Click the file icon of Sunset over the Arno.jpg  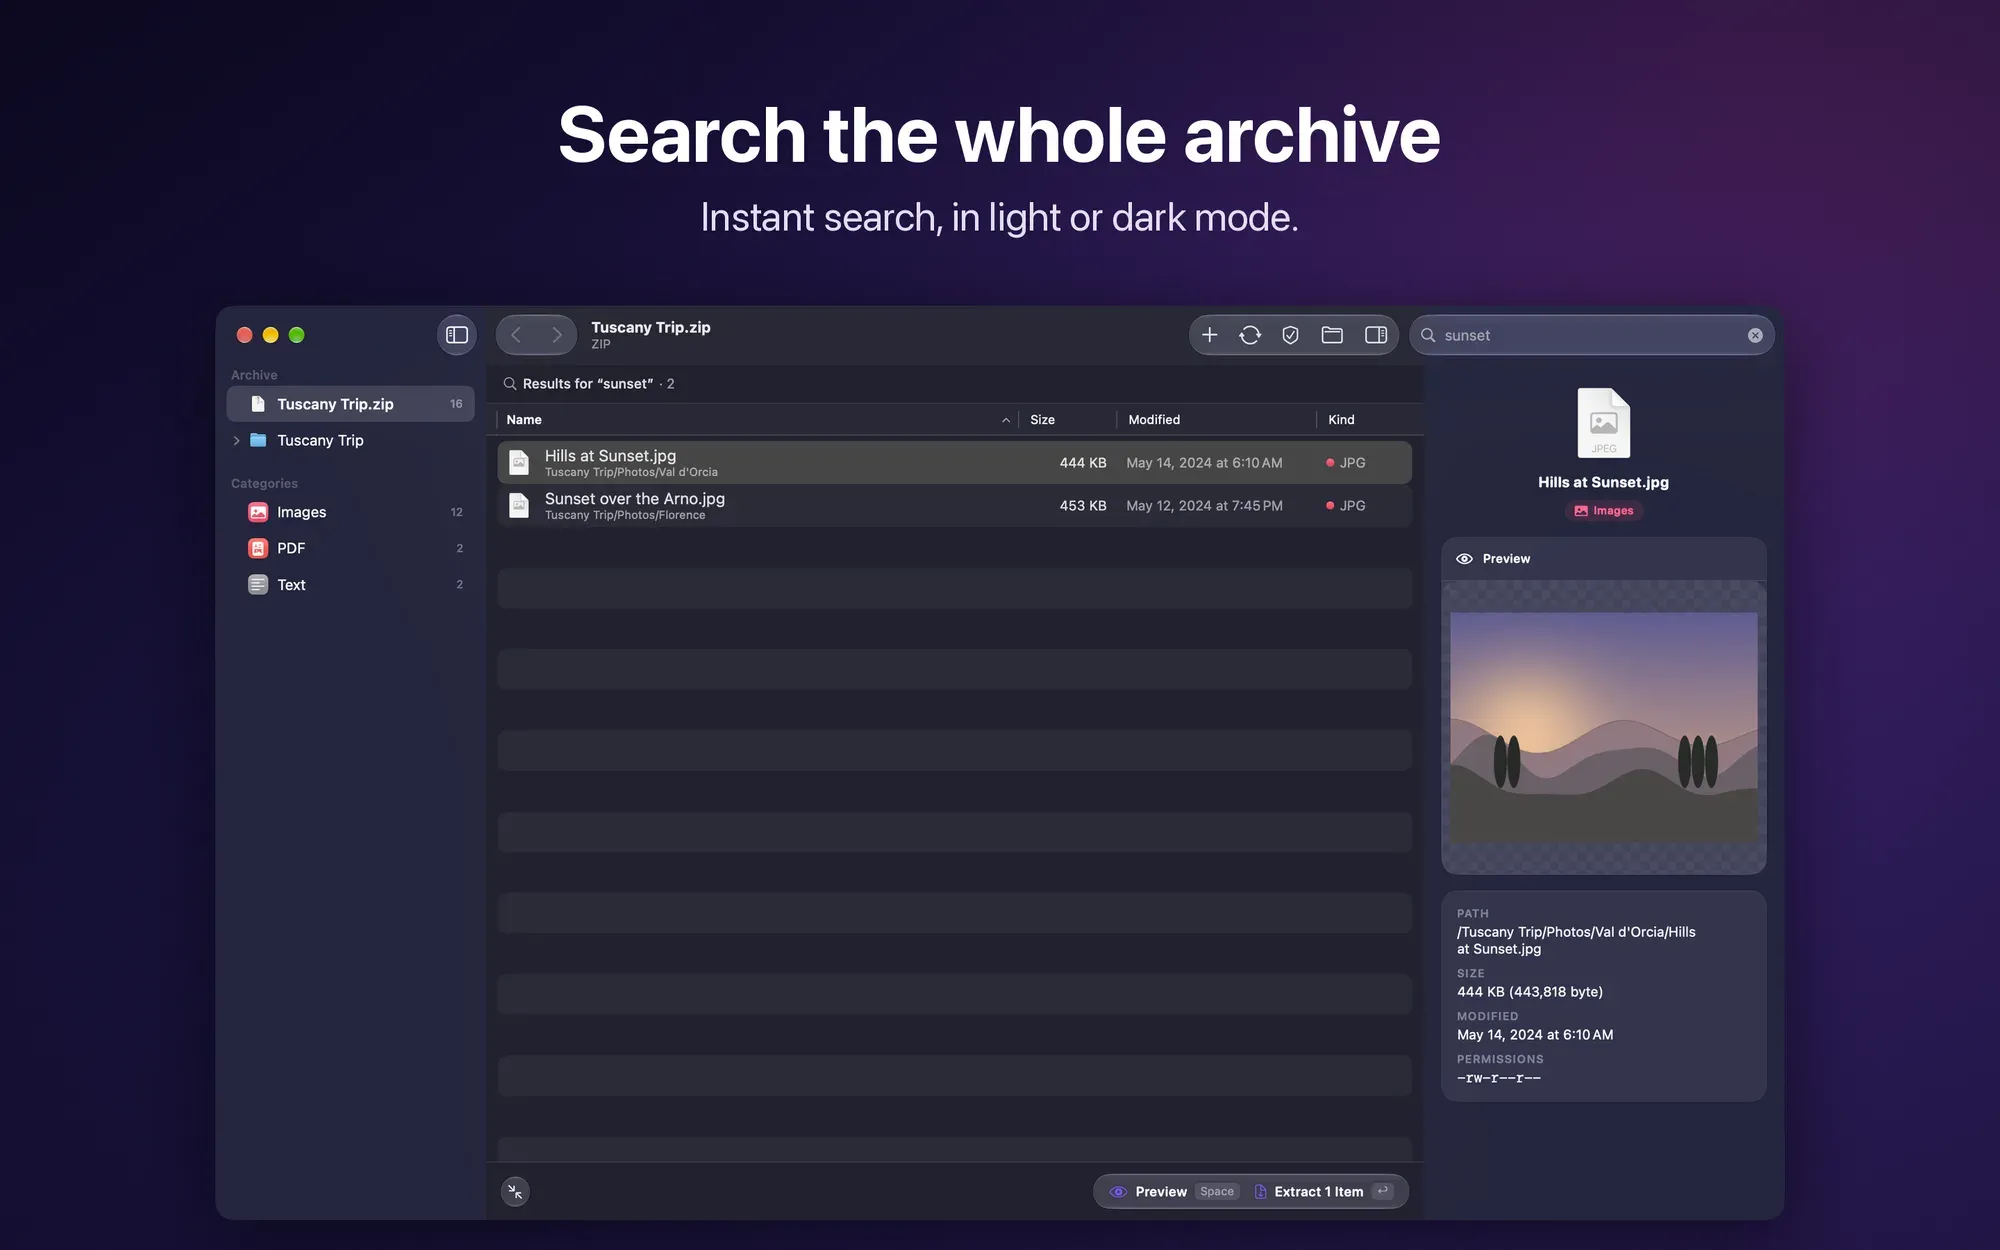[x=519, y=506]
